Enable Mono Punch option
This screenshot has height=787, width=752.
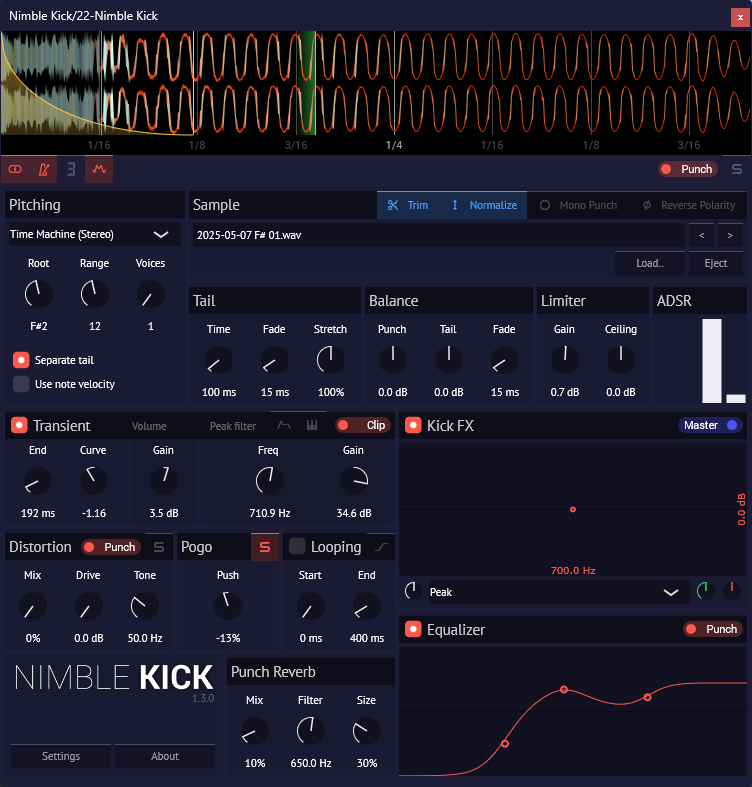(578, 205)
